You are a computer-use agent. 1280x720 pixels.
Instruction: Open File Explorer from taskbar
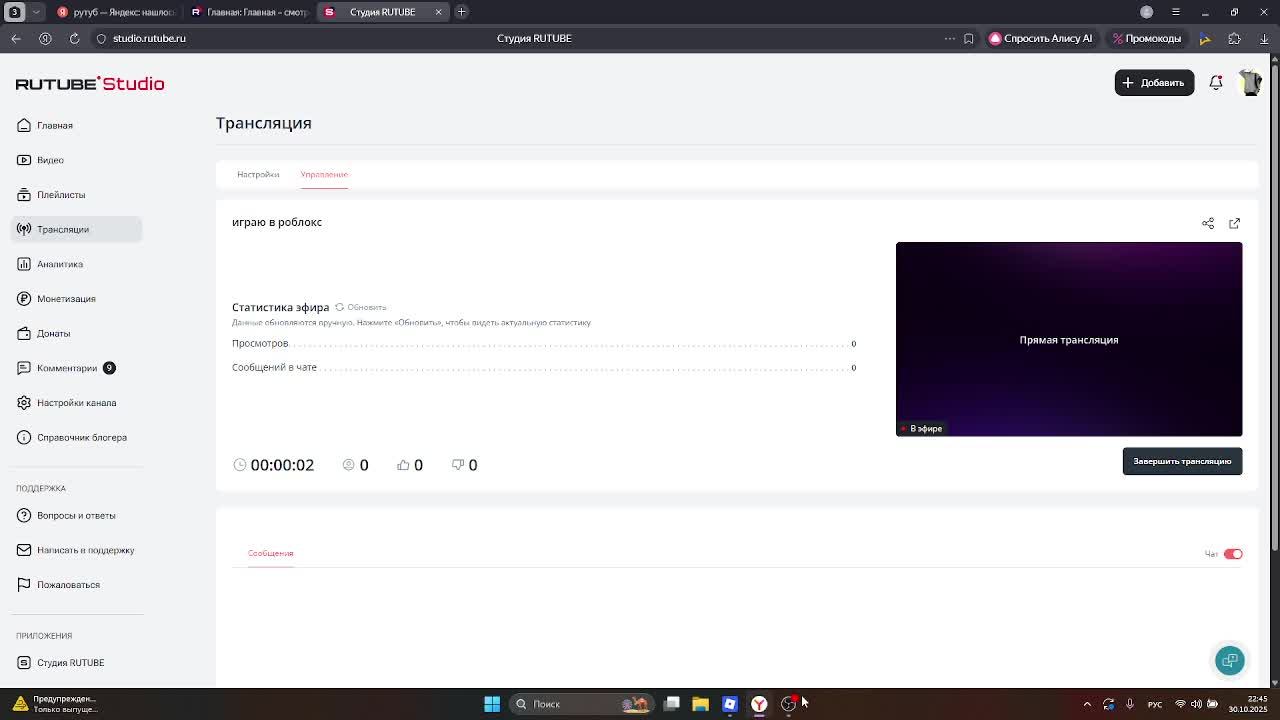tap(700, 704)
